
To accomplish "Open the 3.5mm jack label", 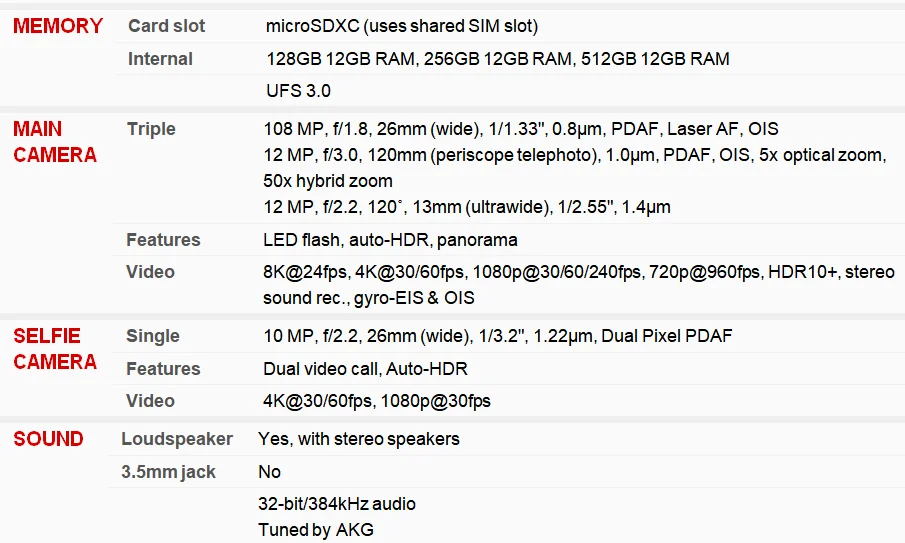I will click(x=168, y=472).
